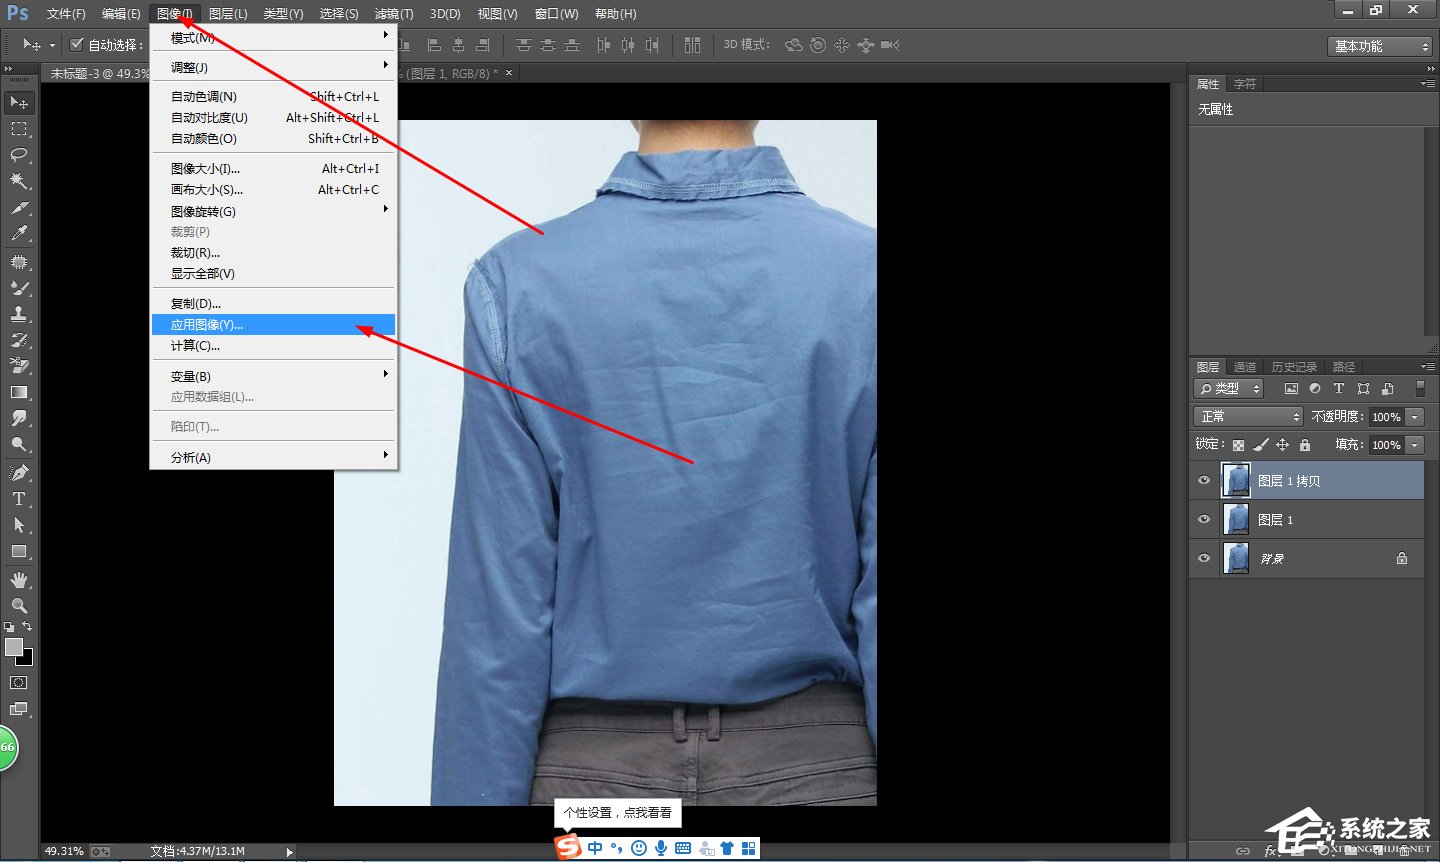
Task: Open the 基本功能 workspace dropdown
Action: (1381, 47)
